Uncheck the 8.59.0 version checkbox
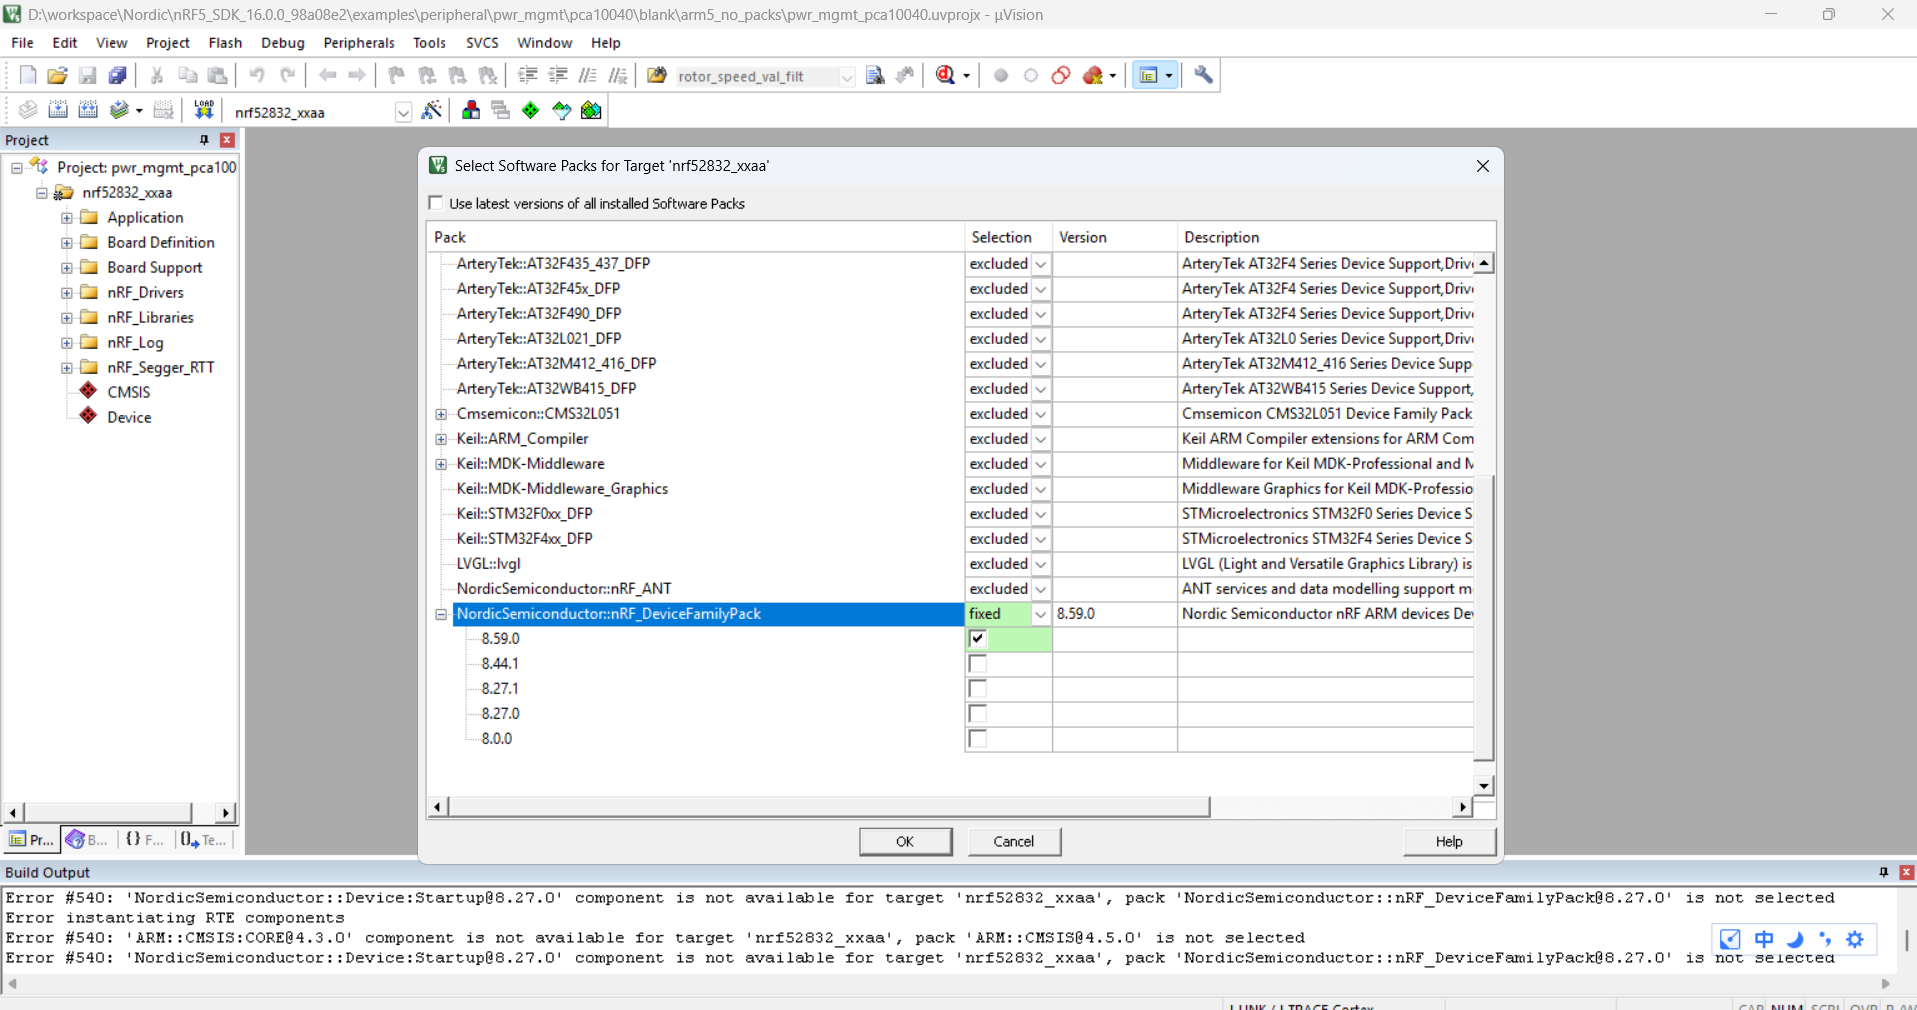Image resolution: width=1917 pixels, height=1010 pixels. coord(978,639)
